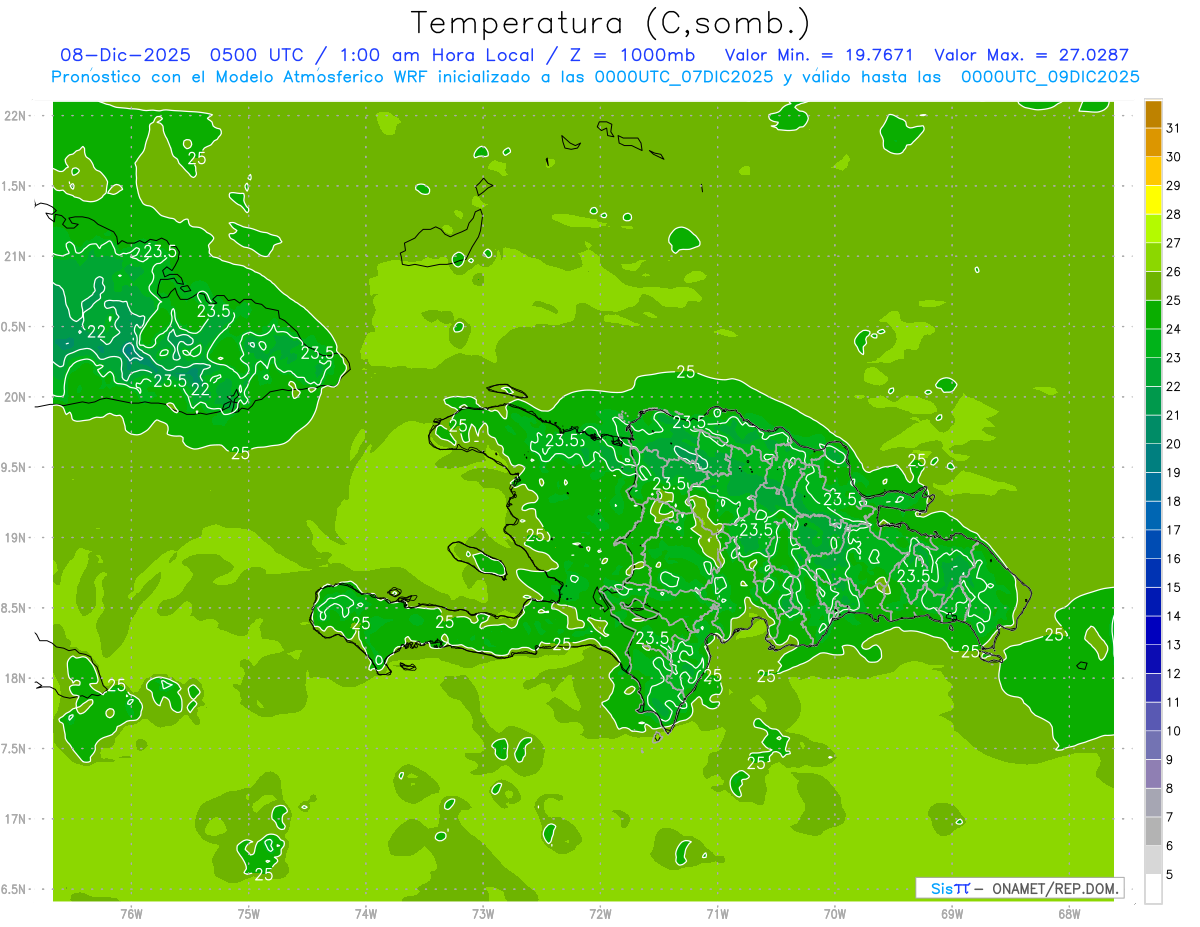Click the '72W' longitude axis label
Screen dimensions: 1200x927
pos(600,914)
